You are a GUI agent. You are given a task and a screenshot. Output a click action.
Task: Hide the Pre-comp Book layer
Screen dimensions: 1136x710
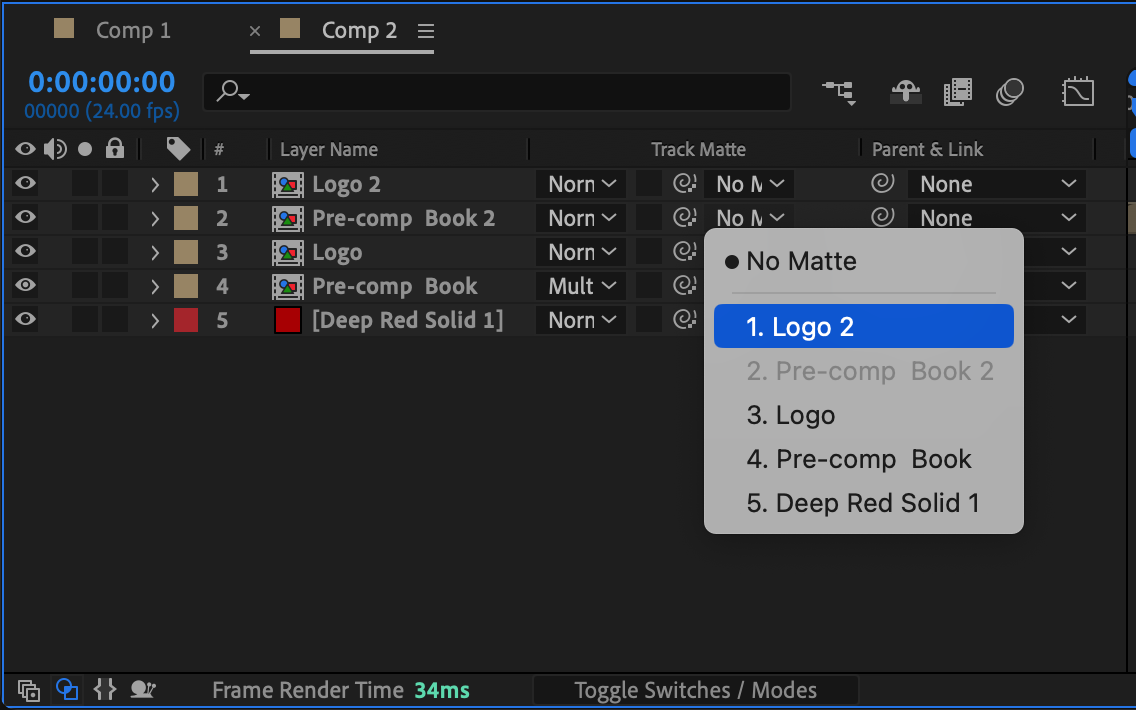[x=26, y=286]
